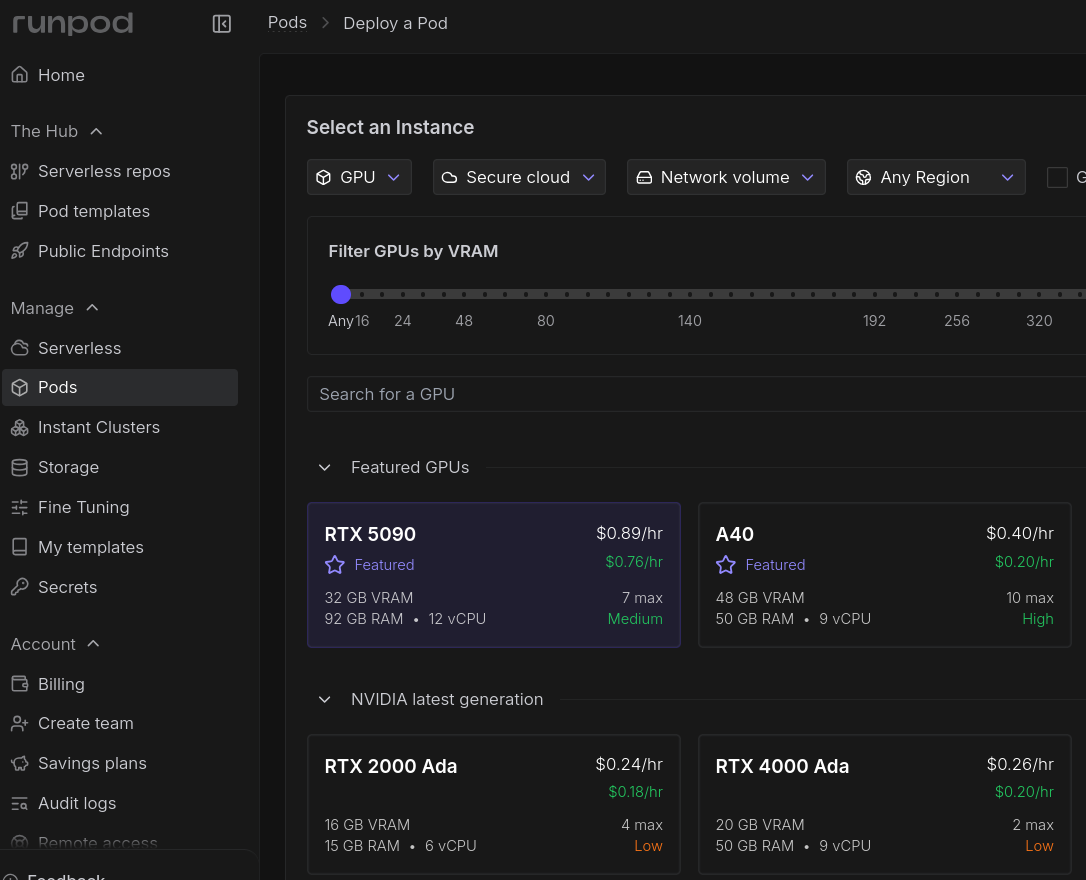Select Billing in the Account menu
This screenshot has height=880, width=1086.
61,684
